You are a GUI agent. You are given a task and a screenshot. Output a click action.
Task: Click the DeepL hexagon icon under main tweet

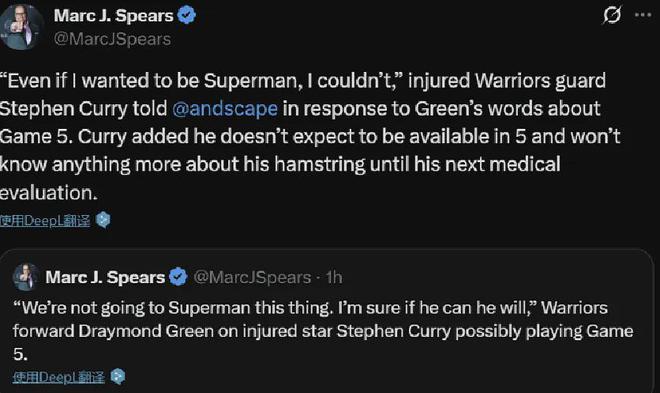103,220
